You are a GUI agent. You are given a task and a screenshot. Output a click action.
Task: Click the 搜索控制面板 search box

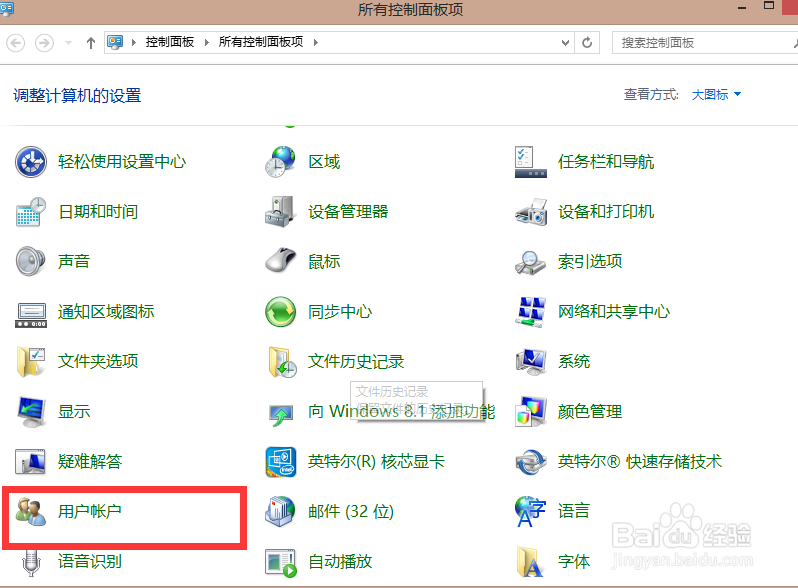click(x=705, y=43)
